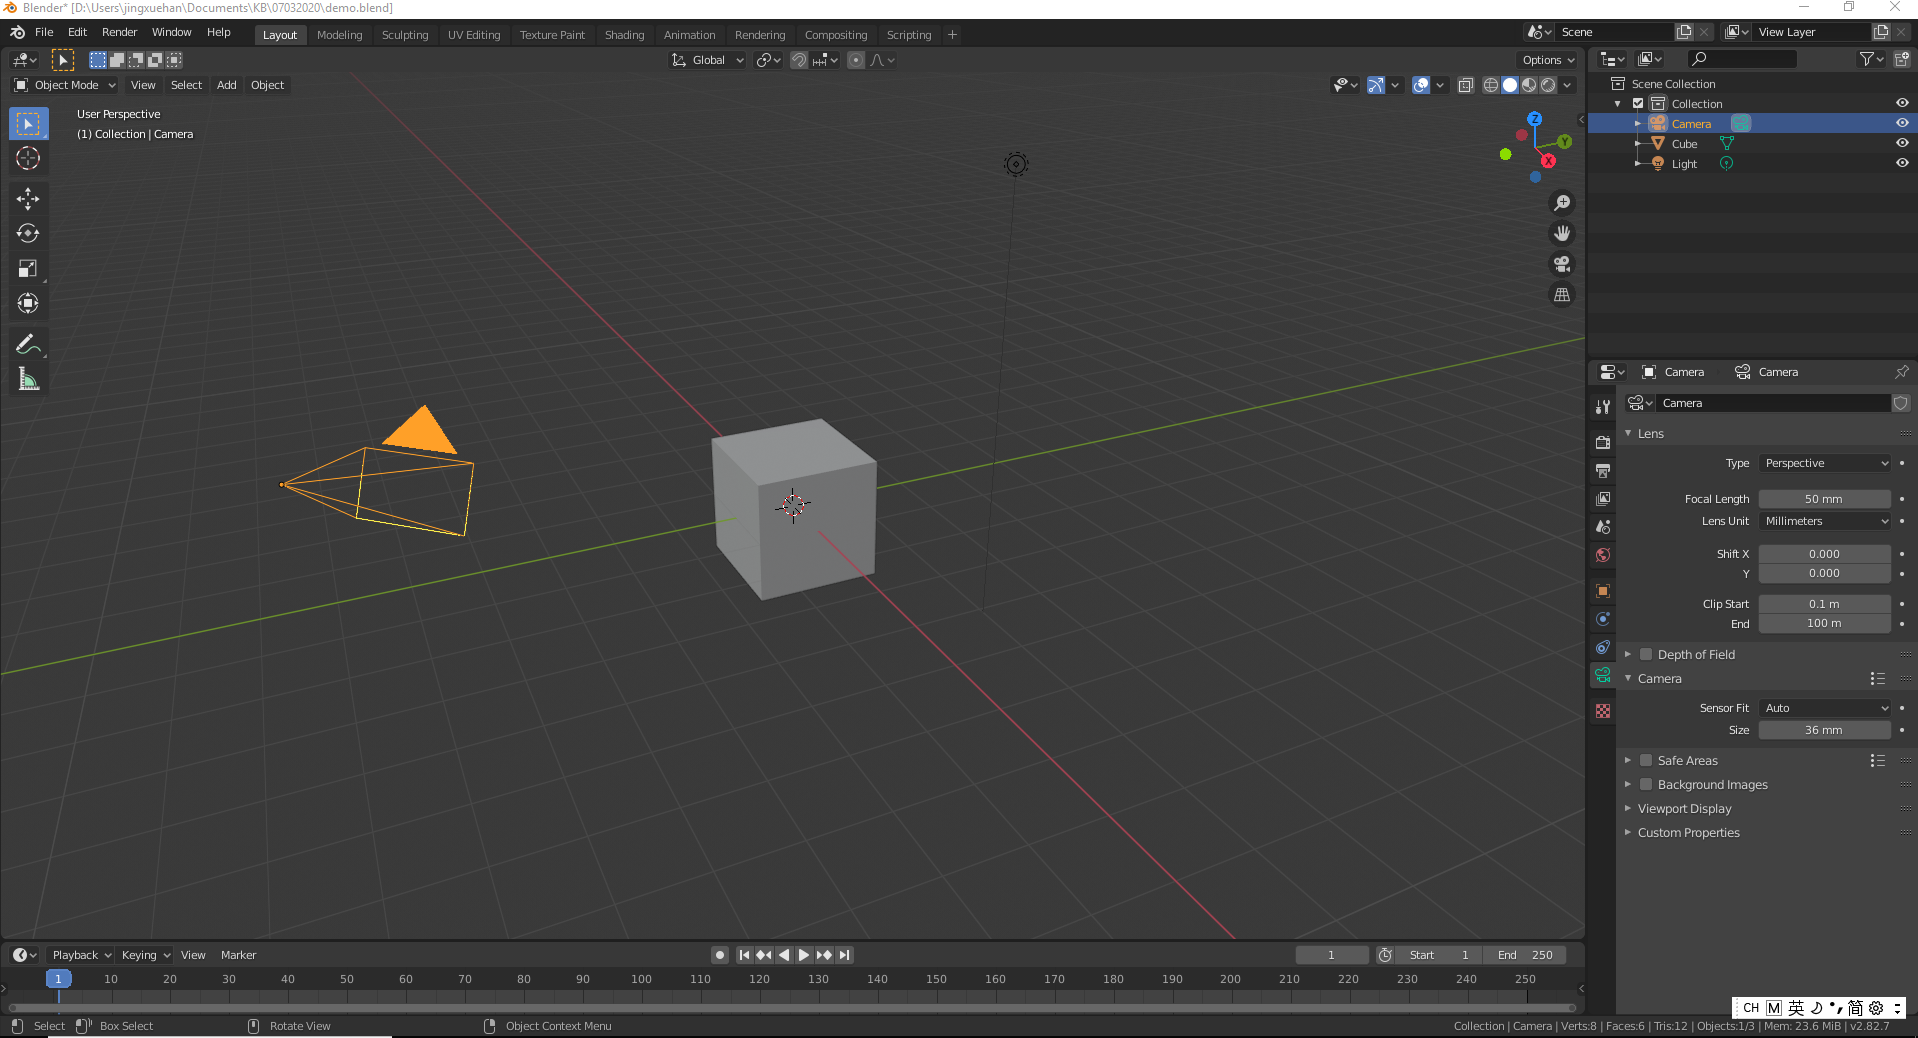Viewport: 1918px width, 1038px height.
Task: Click the Focal Length 50 mm field
Action: pos(1825,499)
